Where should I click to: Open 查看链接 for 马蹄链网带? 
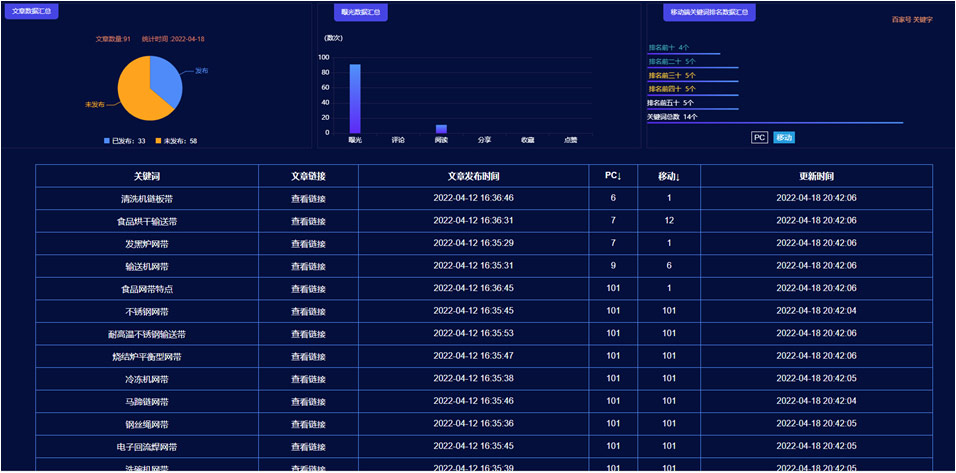pyautogui.click(x=308, y=401)
